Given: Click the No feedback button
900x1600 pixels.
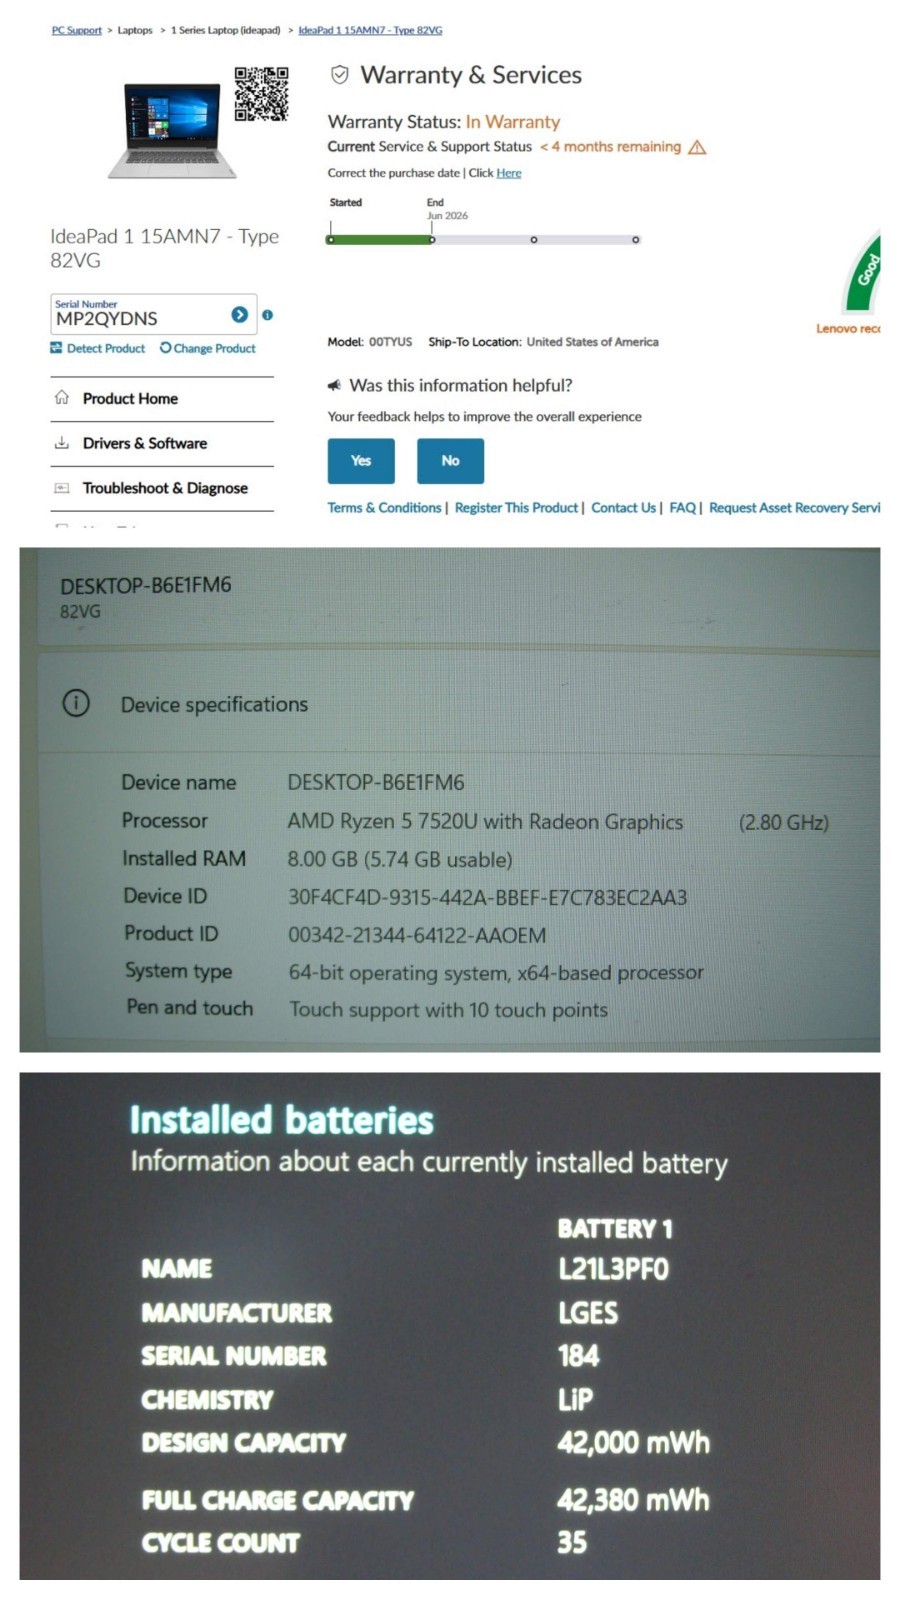Looking at the screenshot, I should tap(450, 461).
